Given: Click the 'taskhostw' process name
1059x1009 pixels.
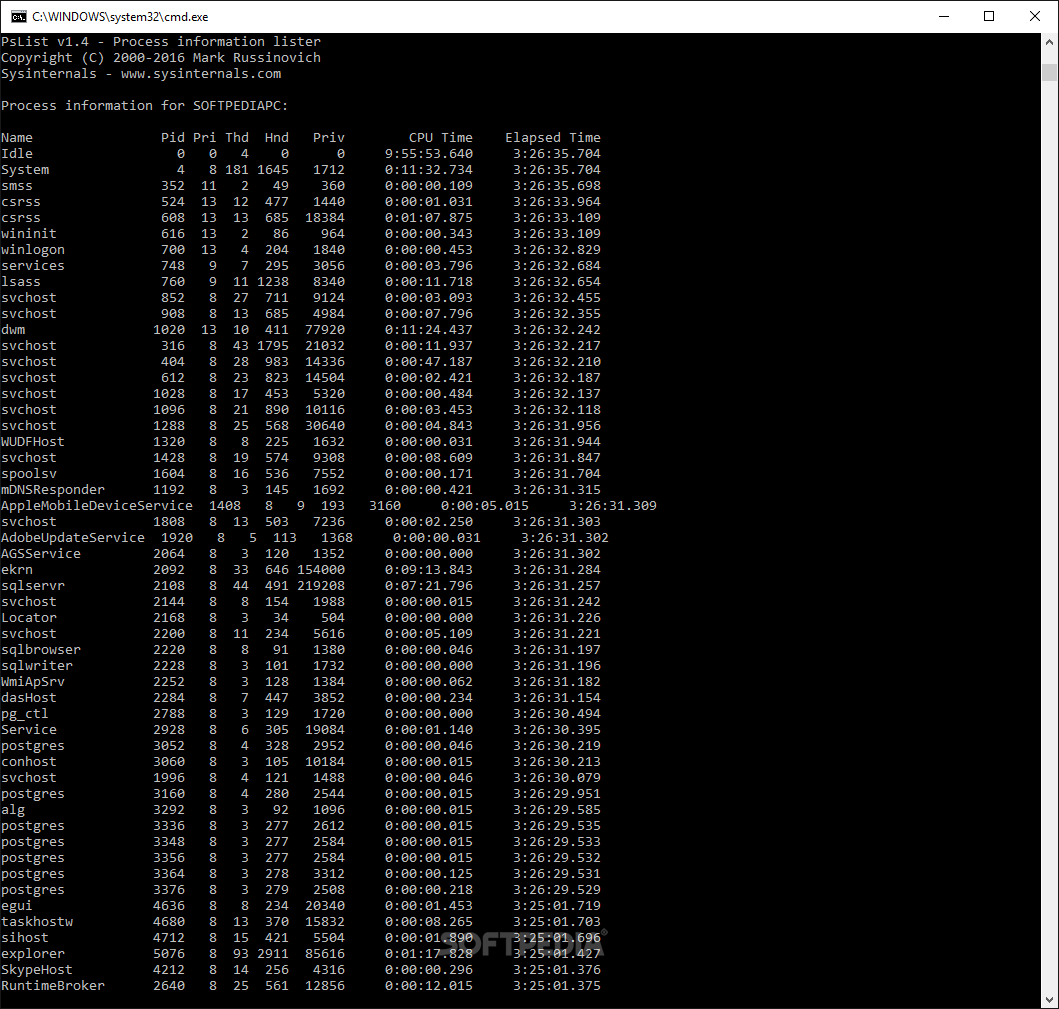Looking at the screenshot, I should 37,923.
